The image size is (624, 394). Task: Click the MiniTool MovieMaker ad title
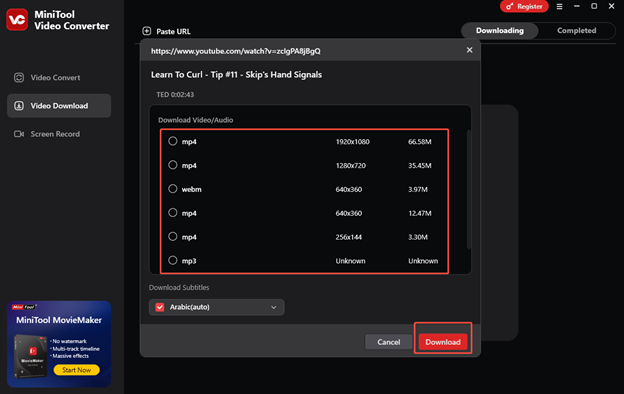tap(59, 320)
